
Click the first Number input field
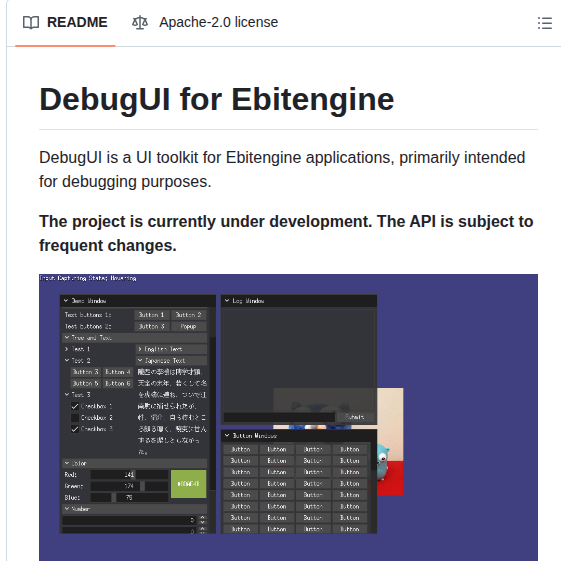(x=130, y=520)
